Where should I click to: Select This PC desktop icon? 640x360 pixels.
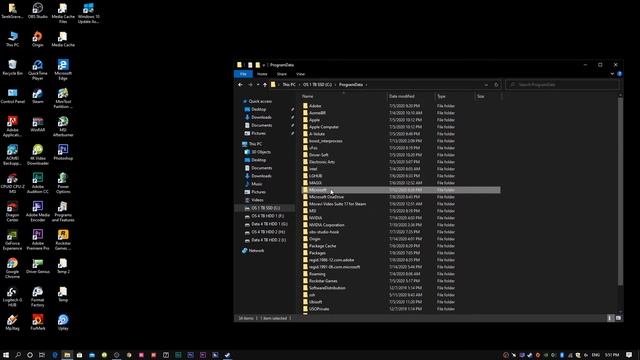pos(12,39)
